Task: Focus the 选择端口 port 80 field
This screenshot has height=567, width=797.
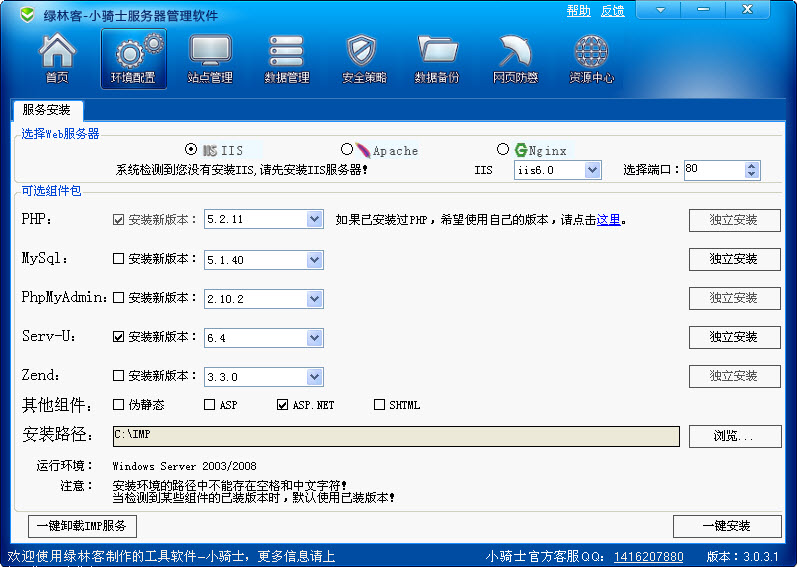Action: click(715, 170)
